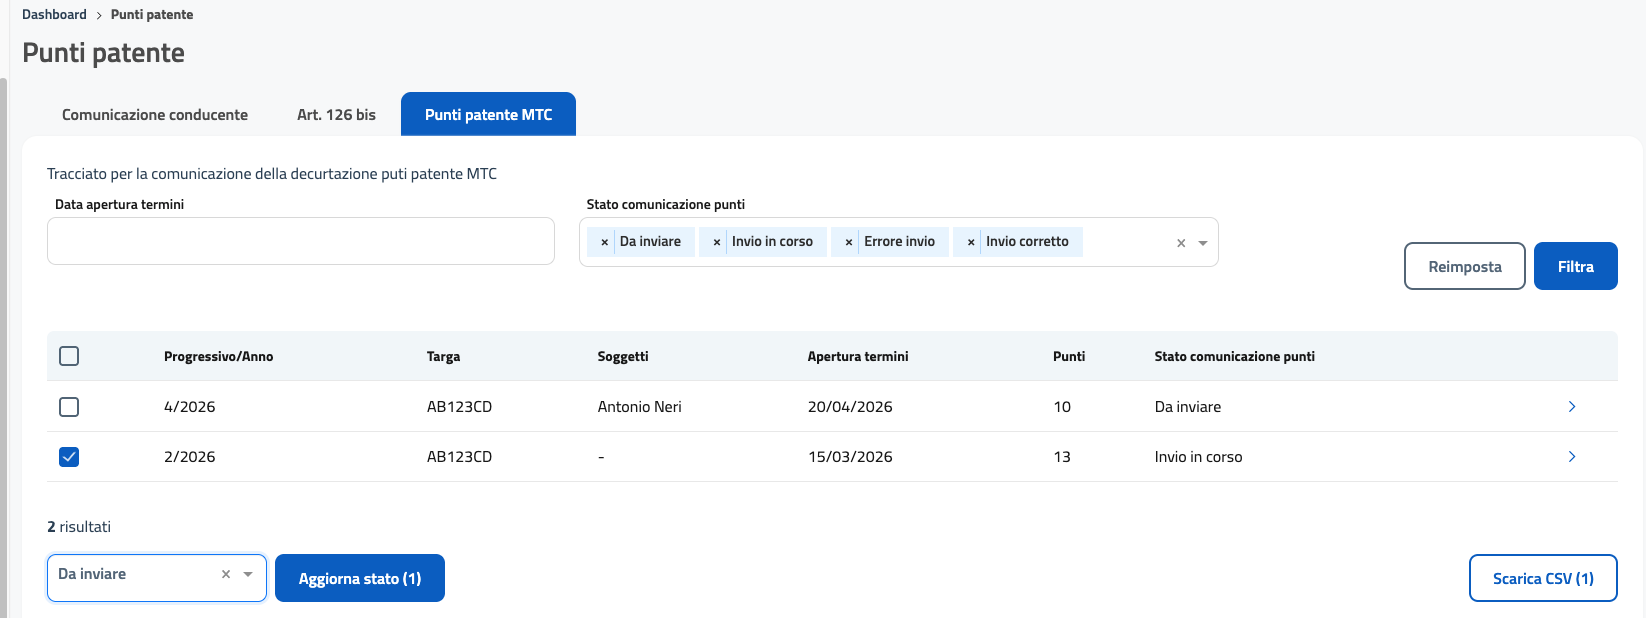Screen dimensions: 1646x618
Task: Click the Data apertura termini input field
Action: pyautogui.click(x=300, y=241)
